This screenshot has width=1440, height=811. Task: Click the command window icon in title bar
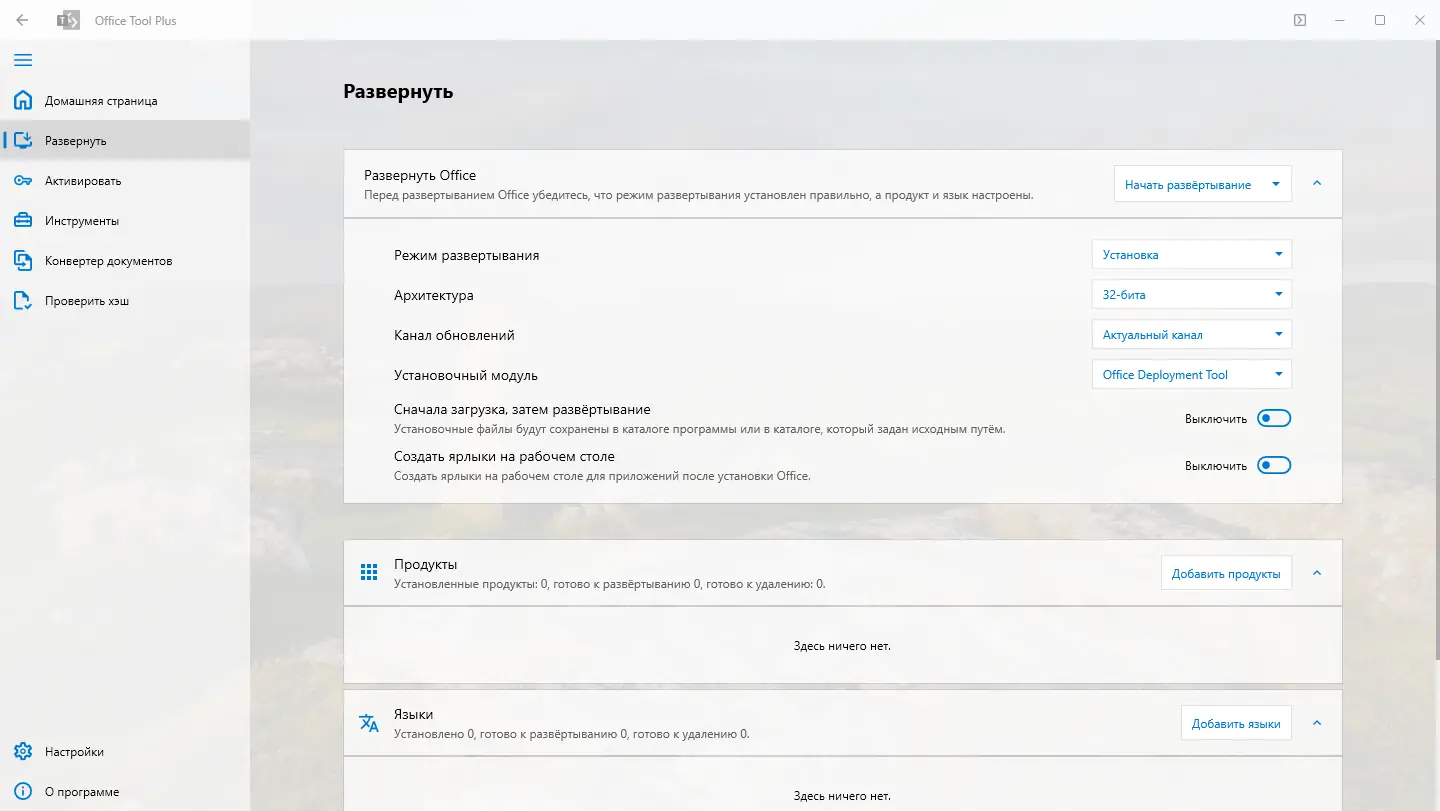[1299, 20]
